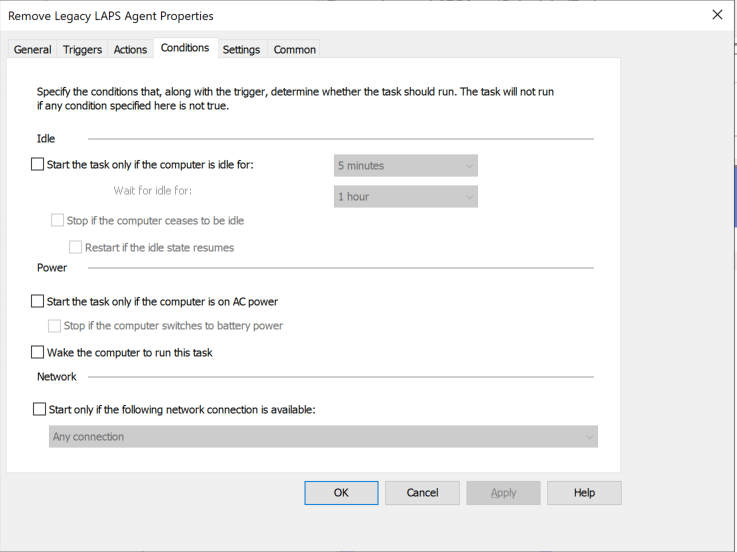Toggle stop if computer switches to battery power
The image size is (737, 552).
click(55, 325)
